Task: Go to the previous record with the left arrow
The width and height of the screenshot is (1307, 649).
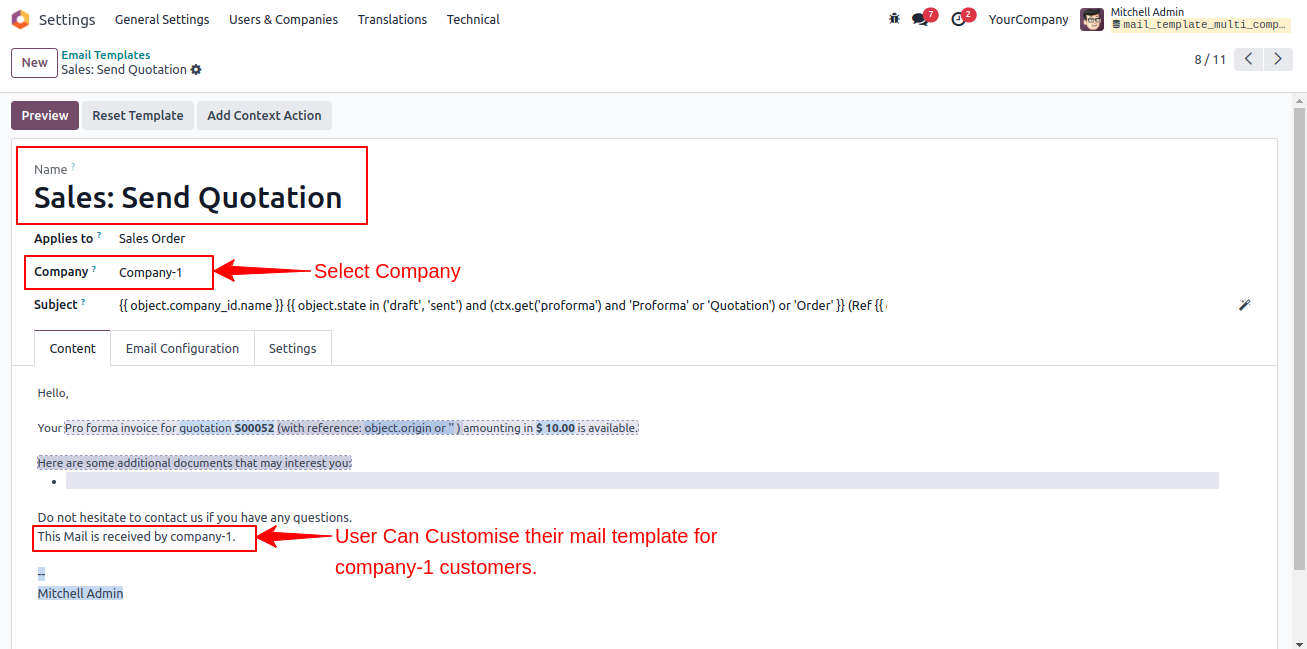Action: click(1247, 59)
